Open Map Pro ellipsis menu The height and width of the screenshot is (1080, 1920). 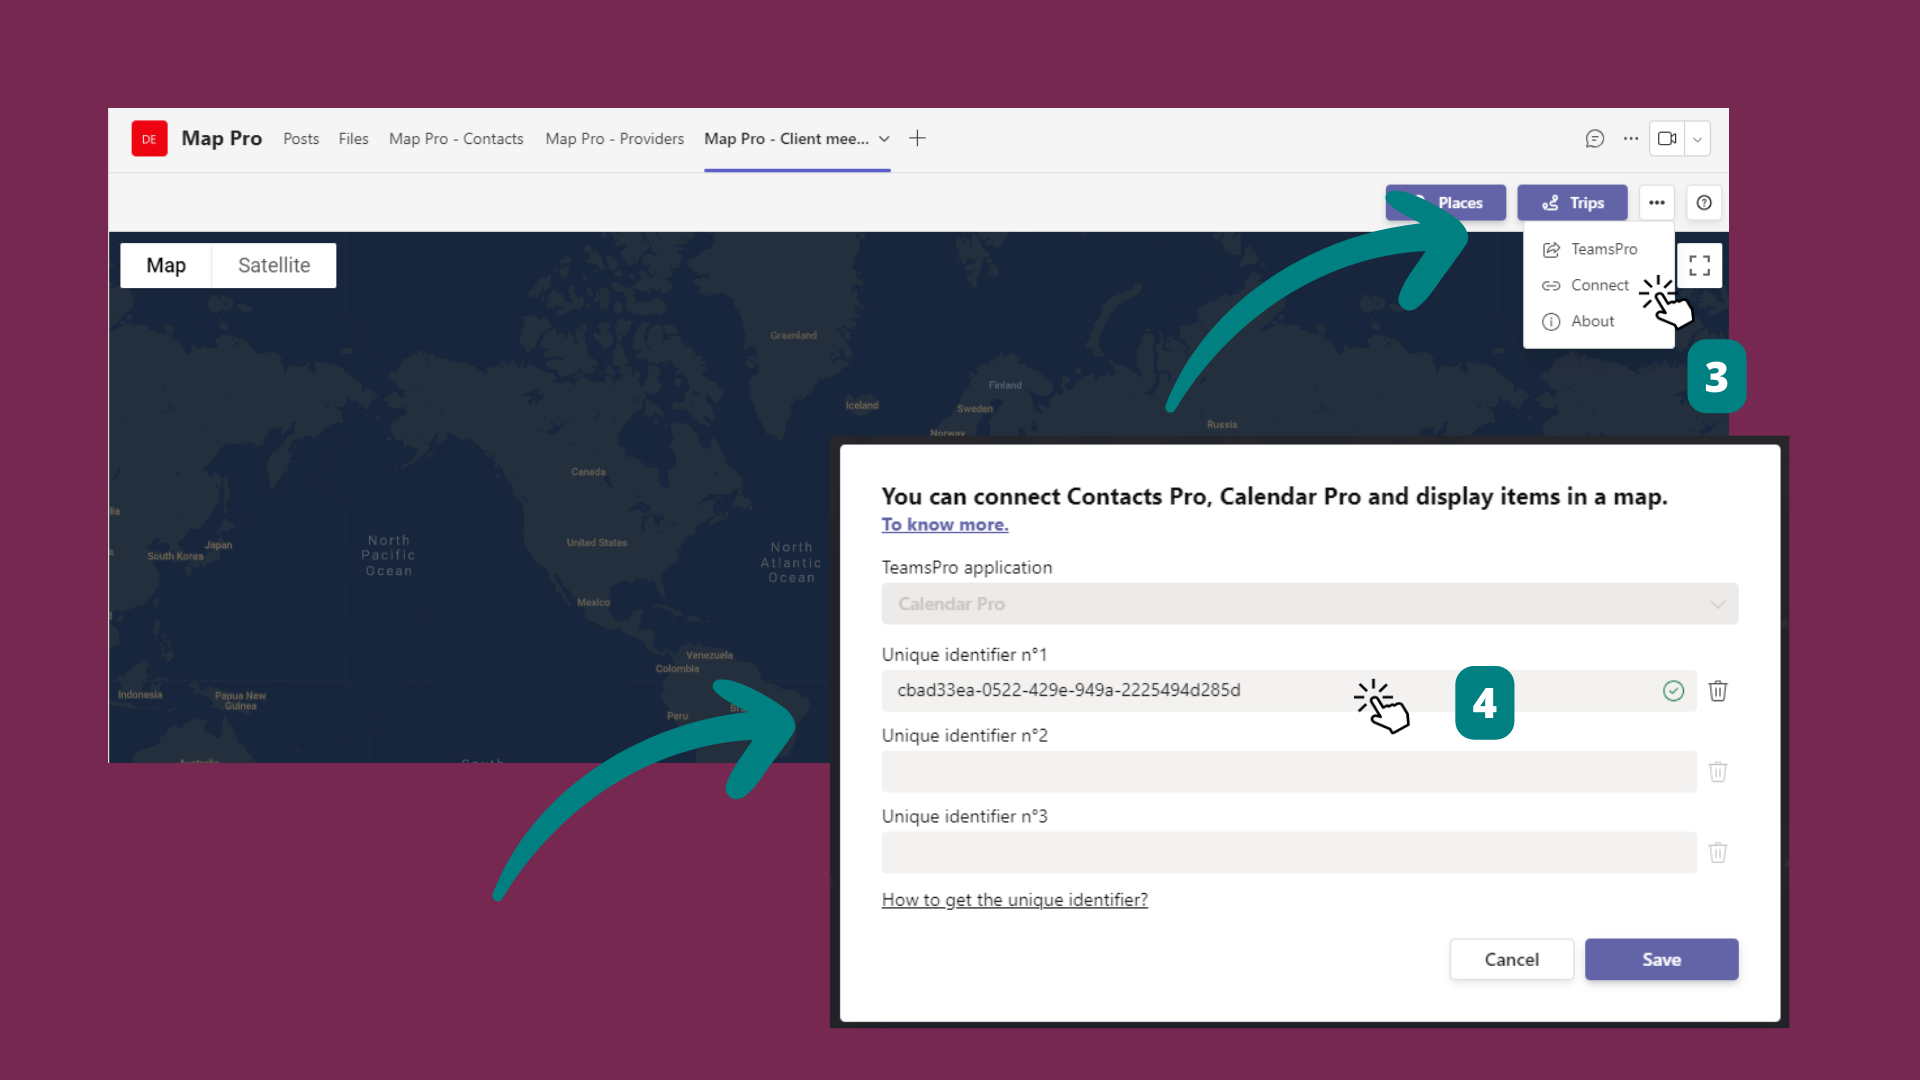click(x=1657, y=203)
